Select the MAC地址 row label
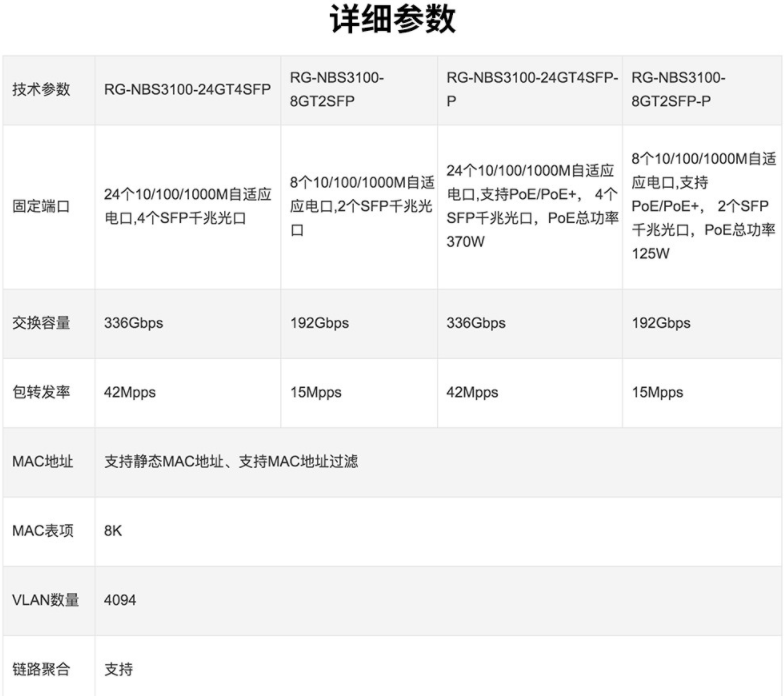 click(x=43, y=461)
